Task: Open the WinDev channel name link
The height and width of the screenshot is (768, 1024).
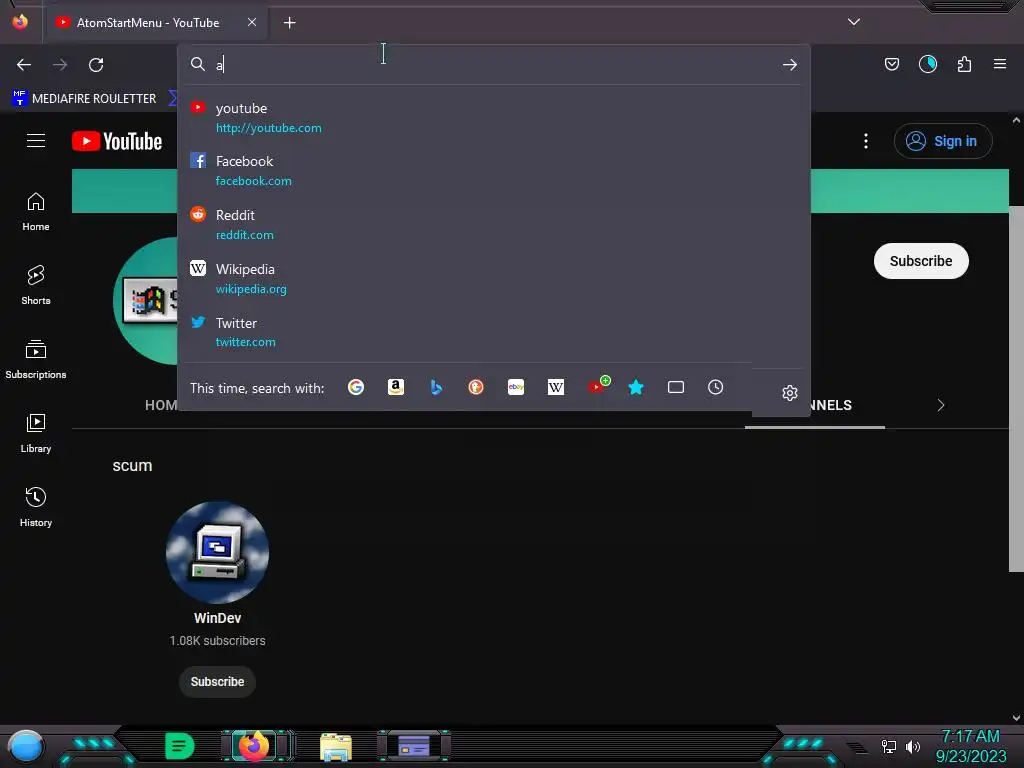Action: [217, 618]
